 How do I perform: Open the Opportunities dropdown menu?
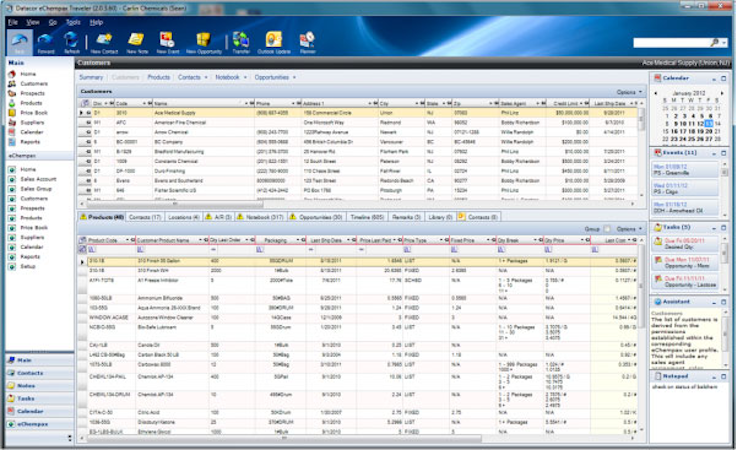292,77
